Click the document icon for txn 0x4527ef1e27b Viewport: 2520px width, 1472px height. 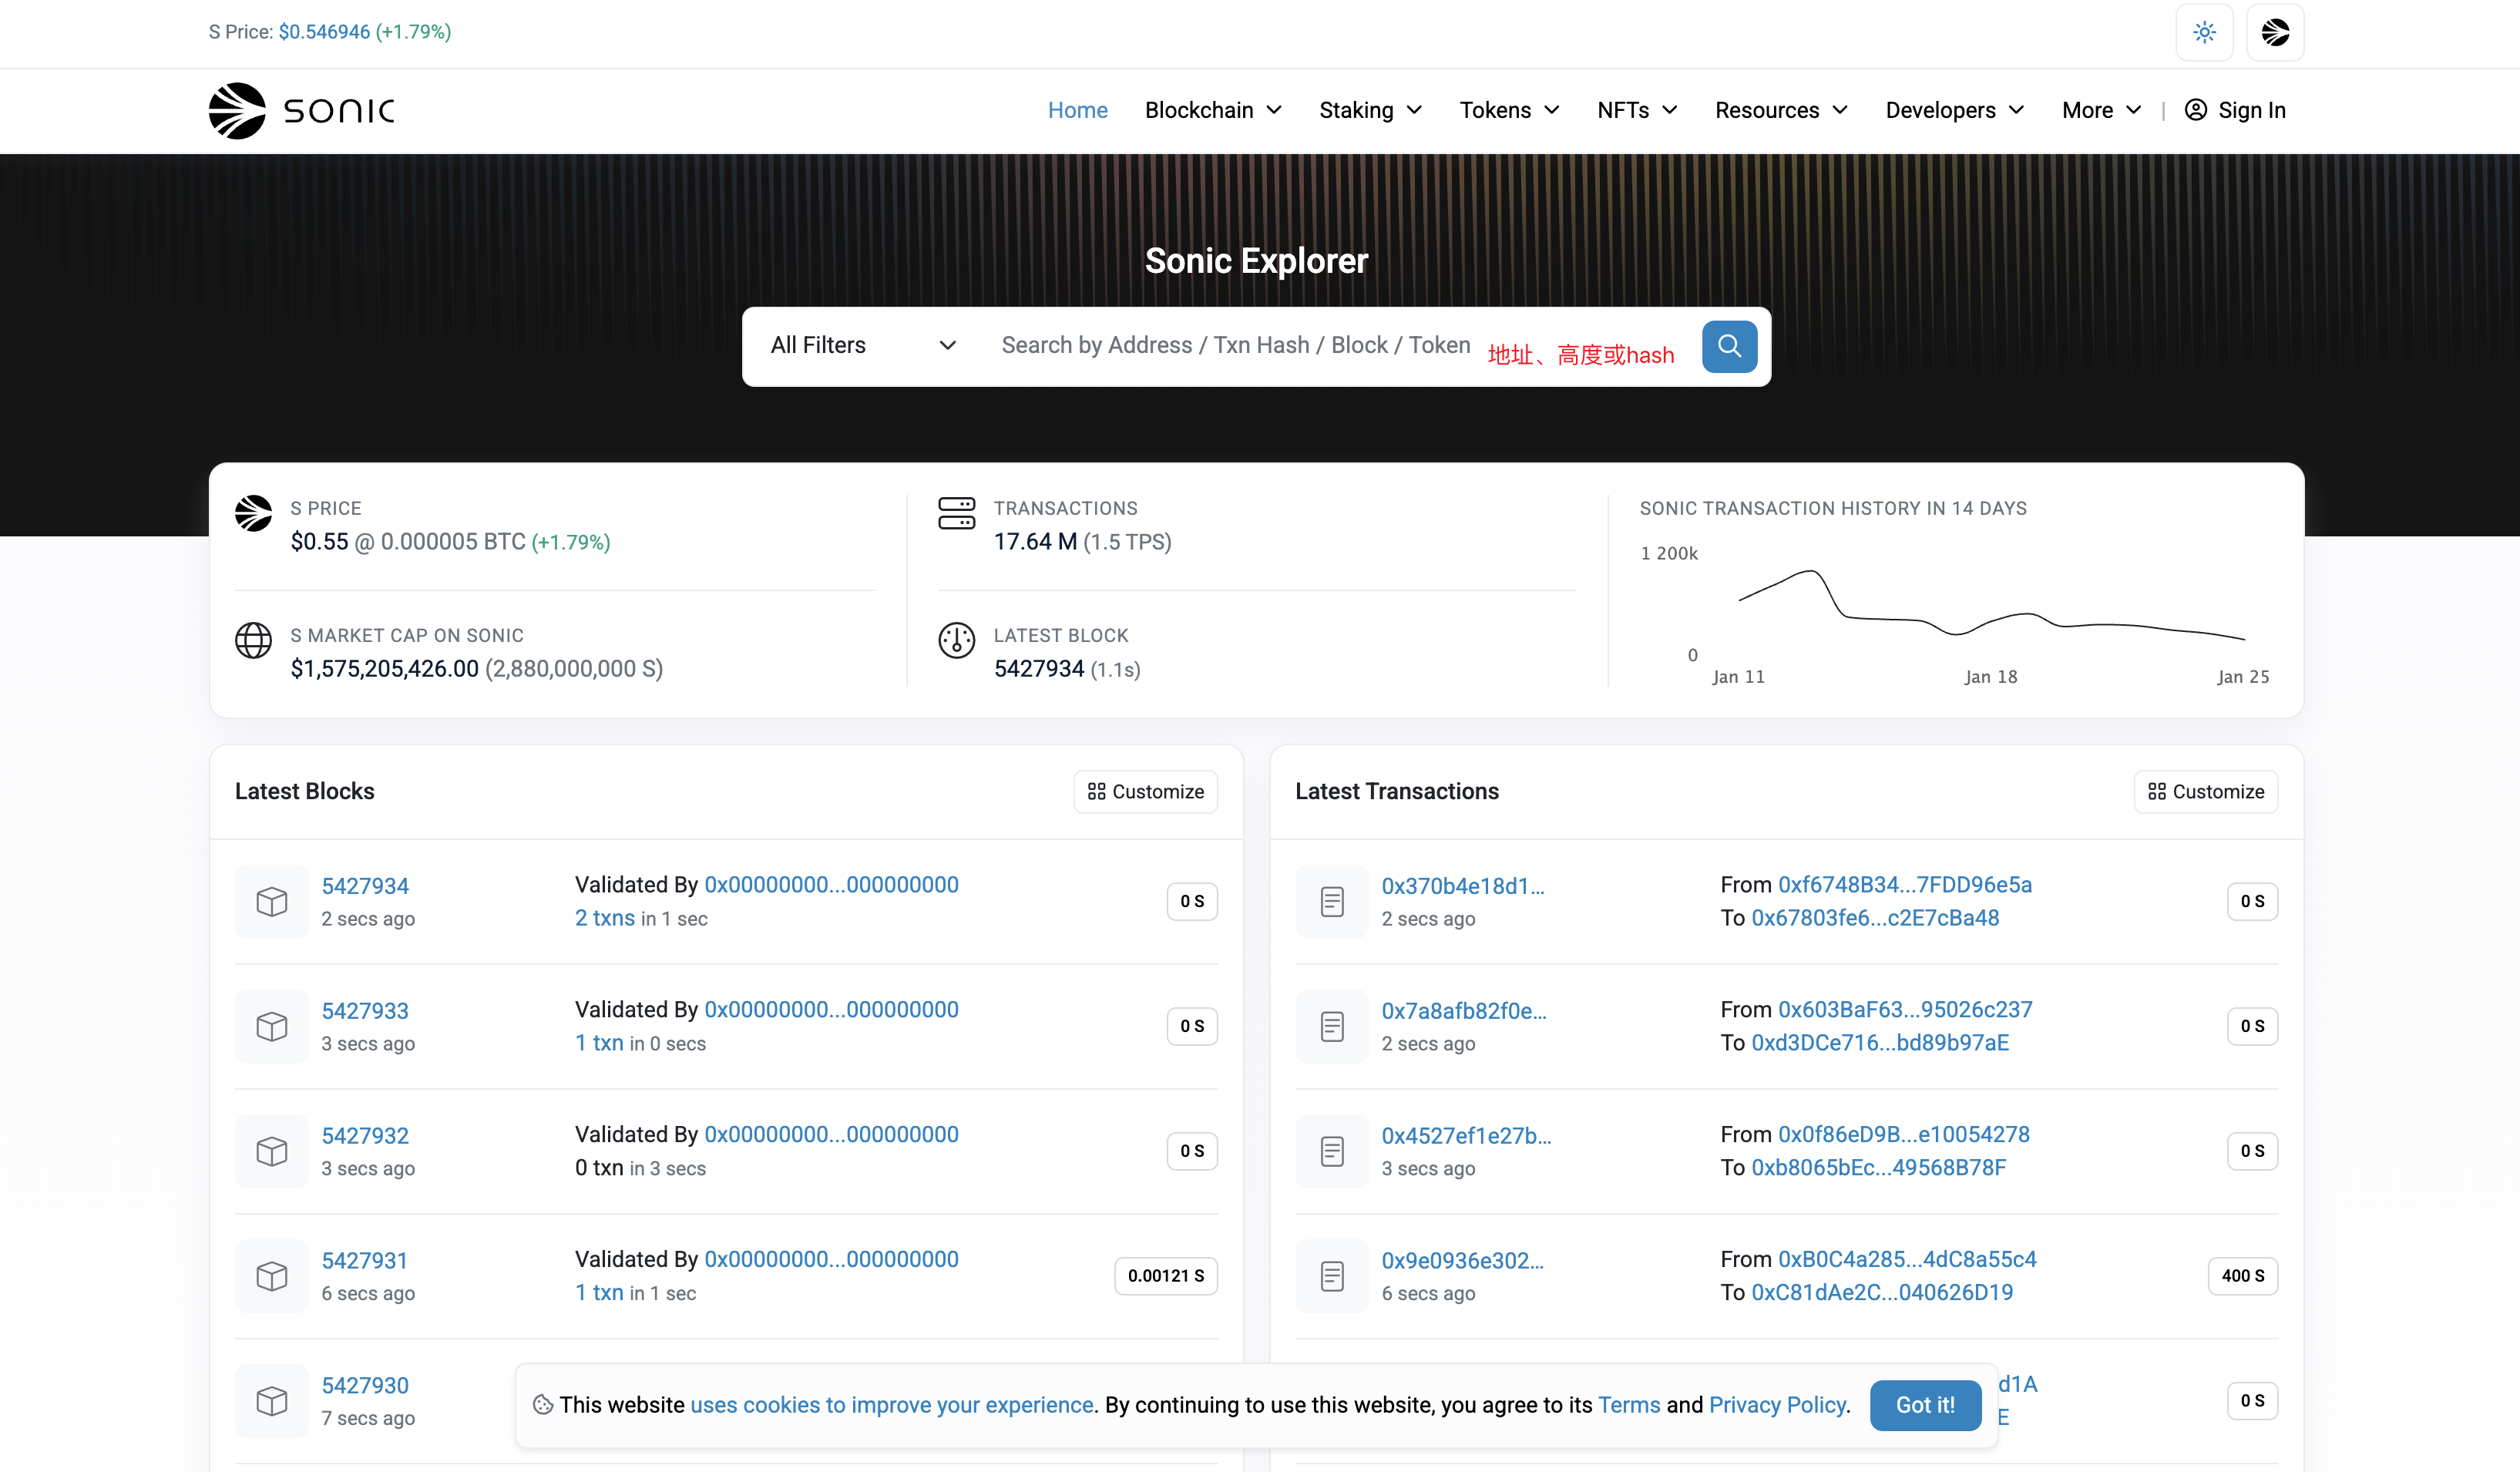[x=1332, y=1151]
